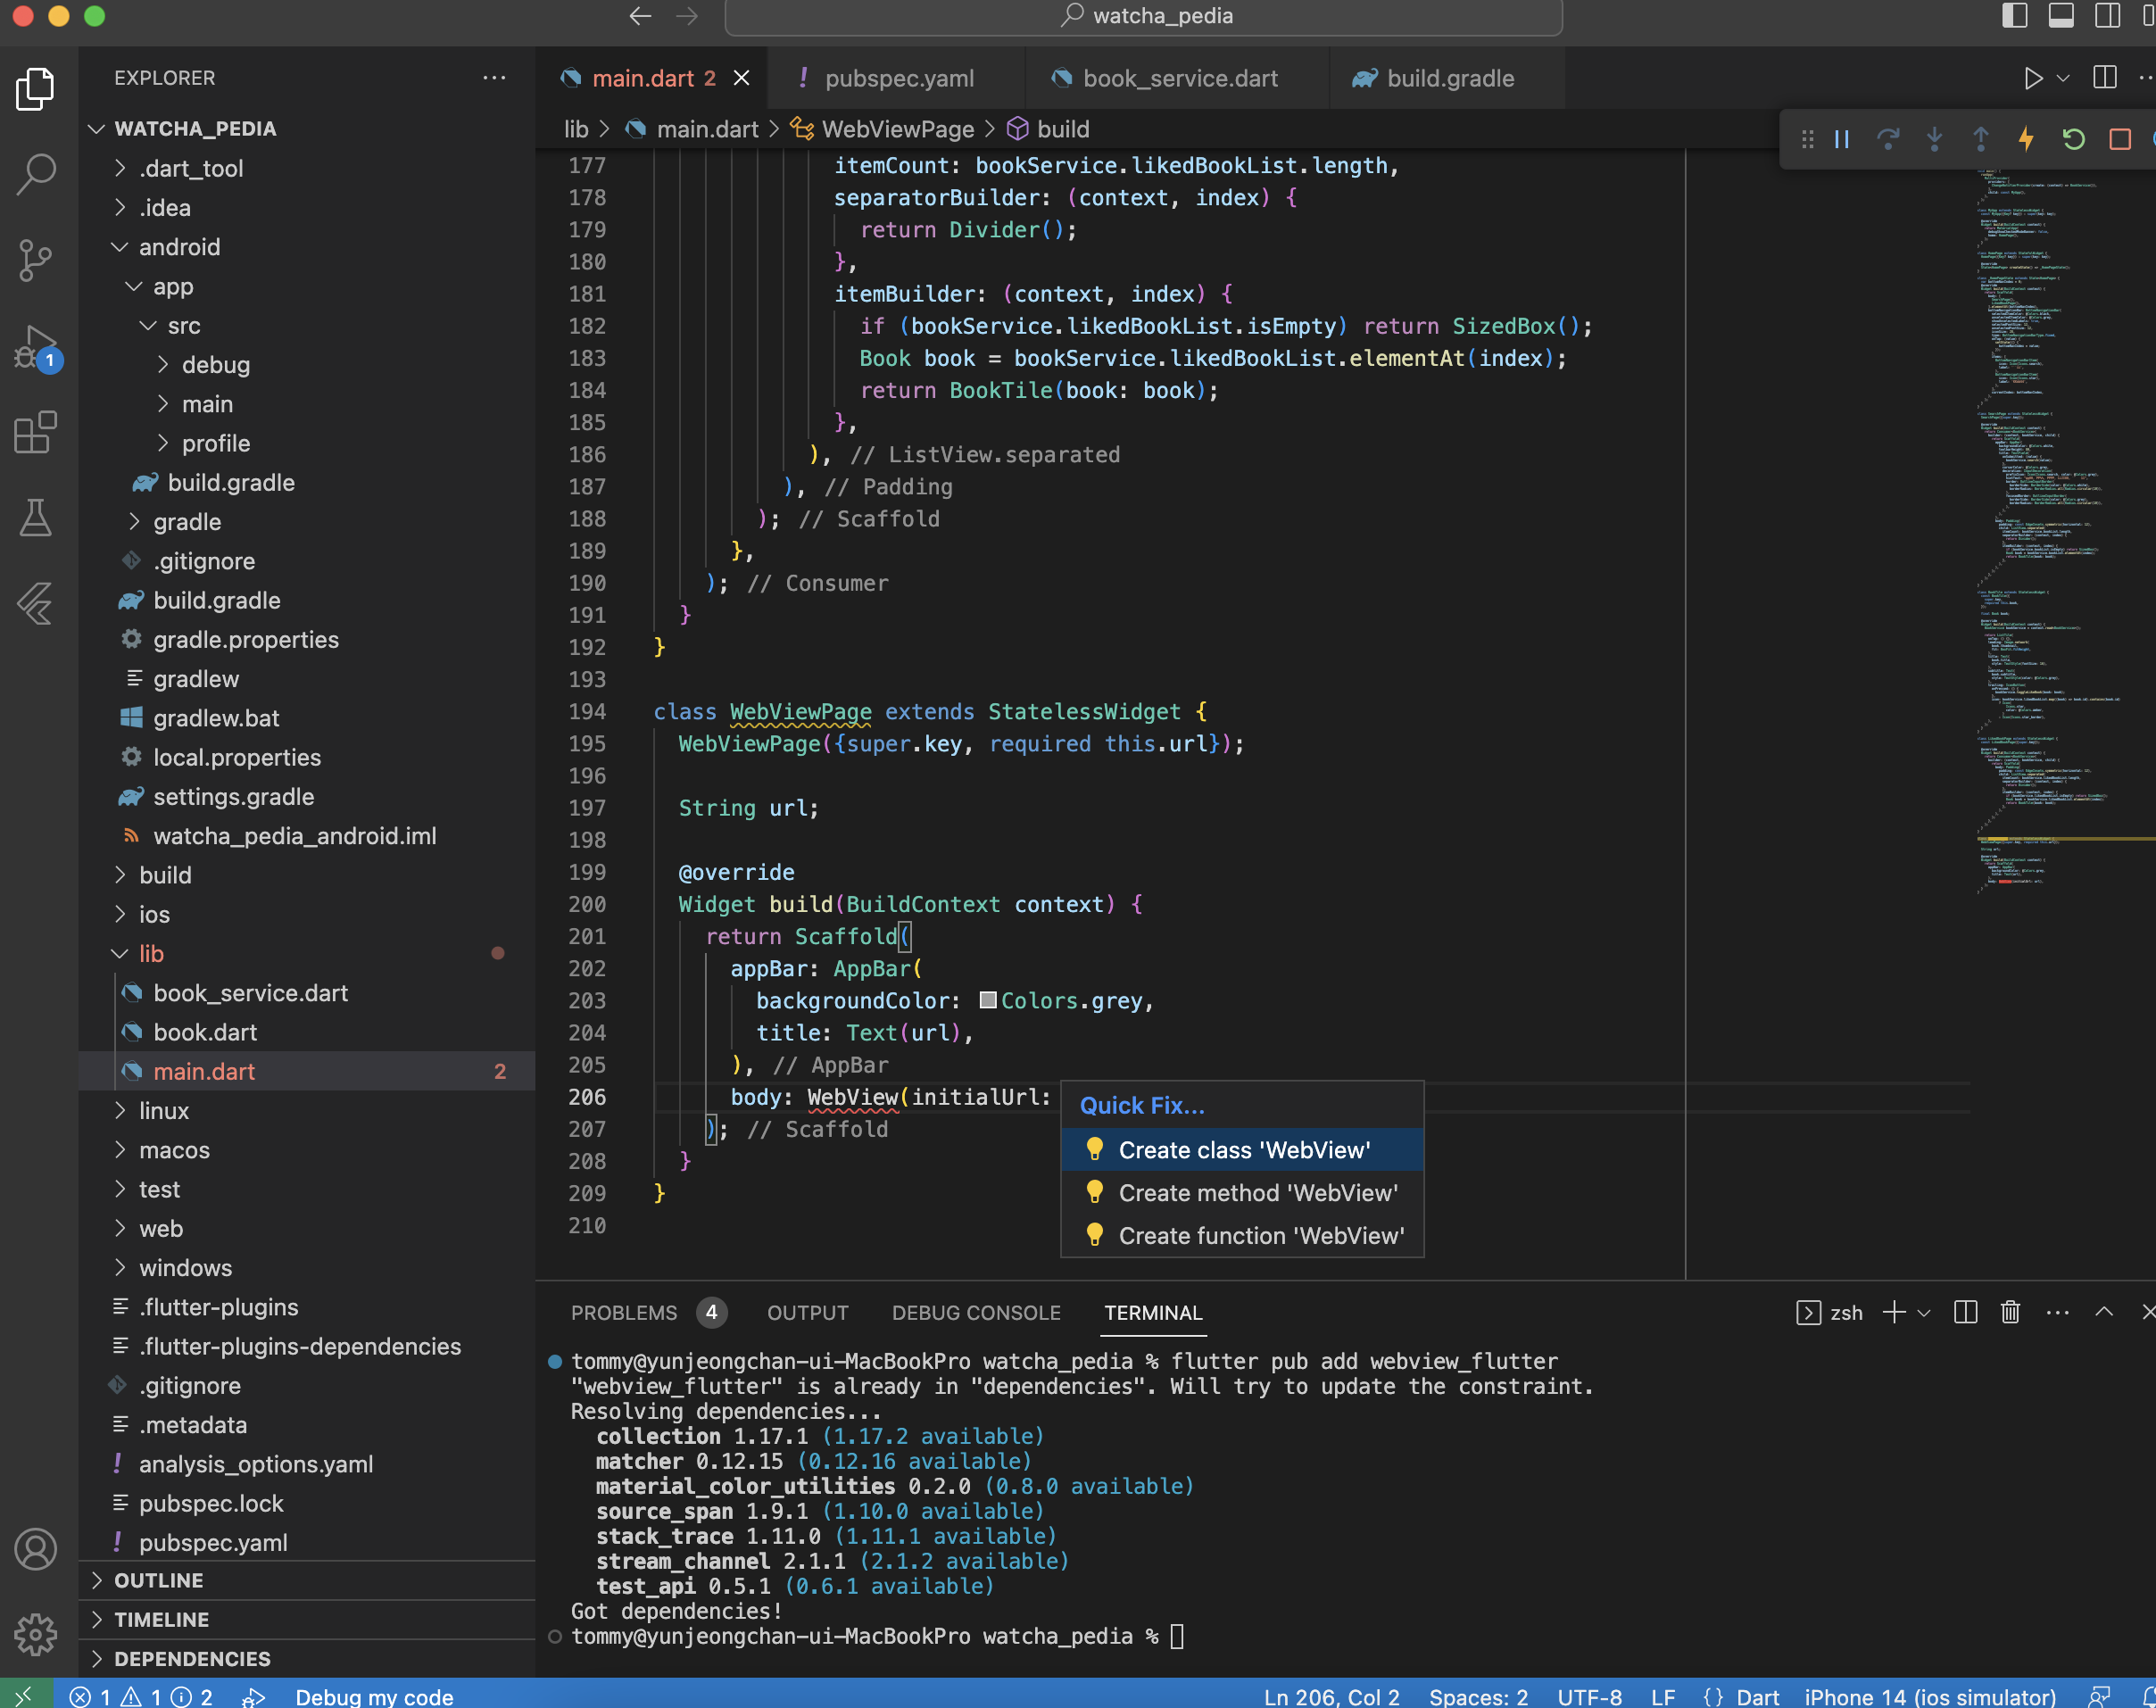
Task: Pause the debug session
Action: coord(1842,139)
